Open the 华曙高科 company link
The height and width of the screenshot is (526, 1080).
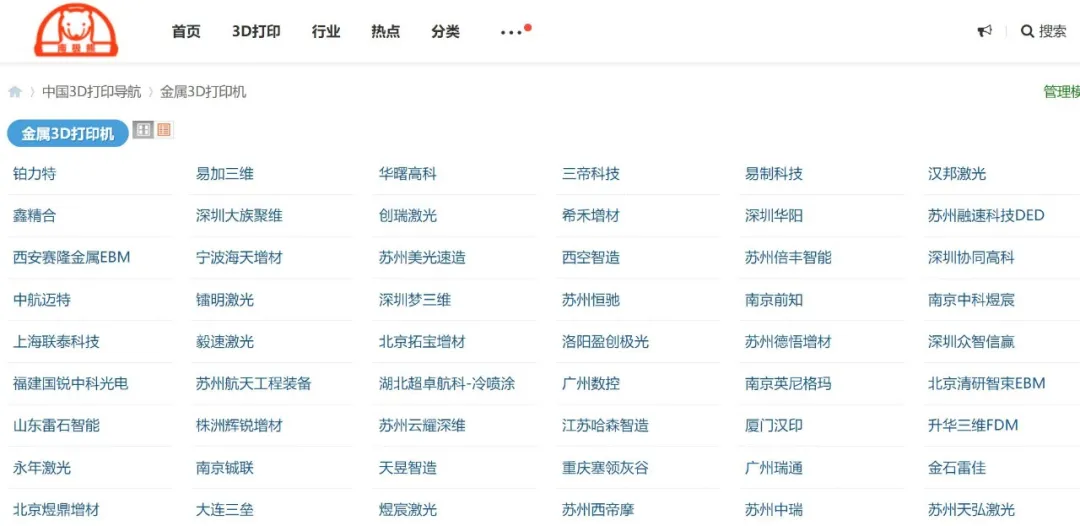(408, 174)
